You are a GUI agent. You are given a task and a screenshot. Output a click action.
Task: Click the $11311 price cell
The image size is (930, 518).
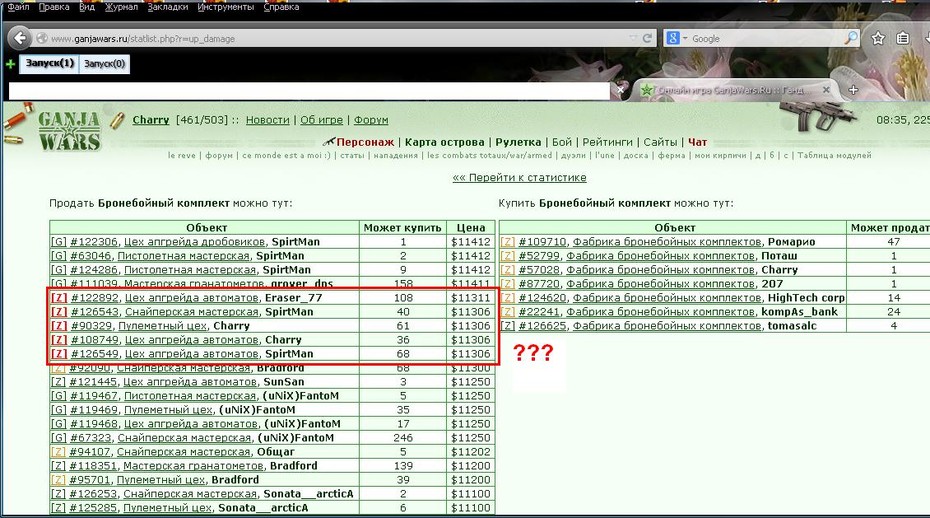tap(470, 298)
